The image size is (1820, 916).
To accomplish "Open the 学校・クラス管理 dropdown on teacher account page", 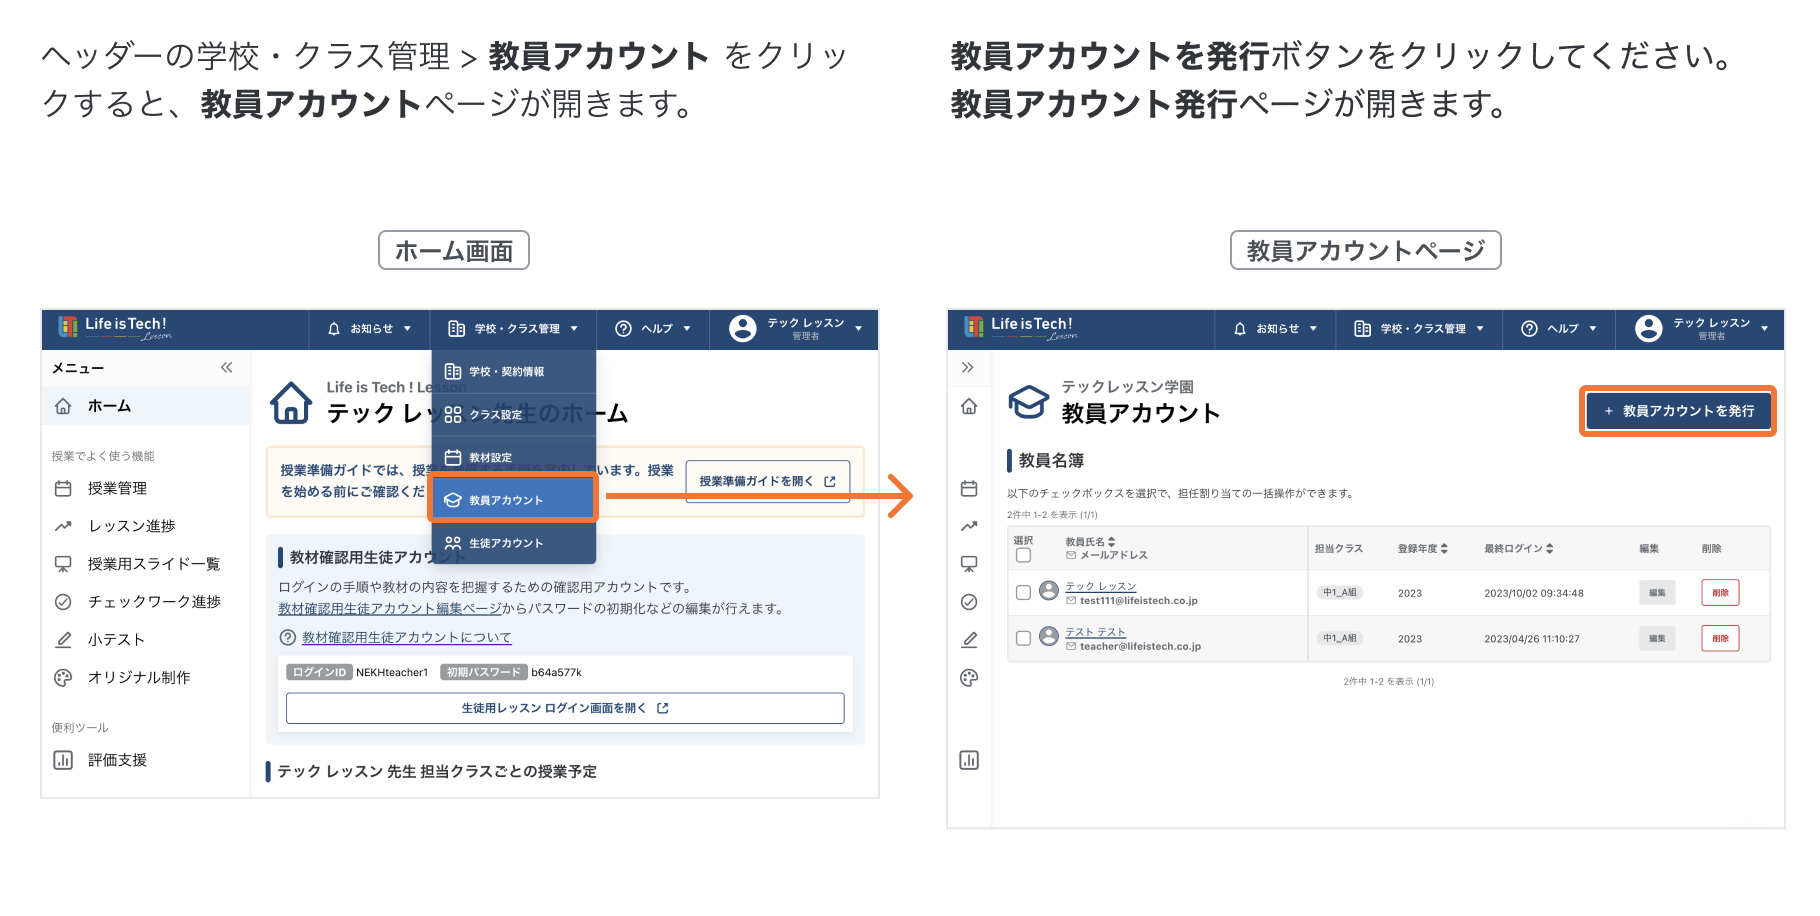I will tap(1418, 329).
